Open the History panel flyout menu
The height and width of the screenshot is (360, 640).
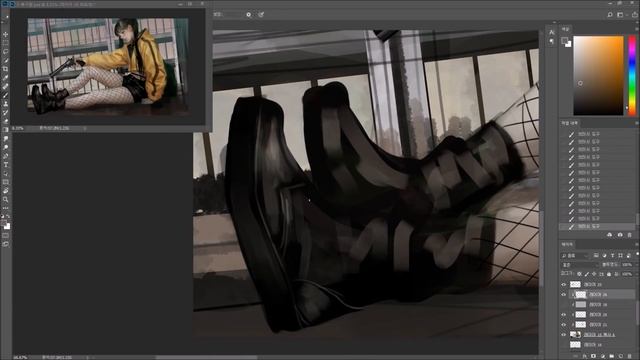click(x=637, y=123)
